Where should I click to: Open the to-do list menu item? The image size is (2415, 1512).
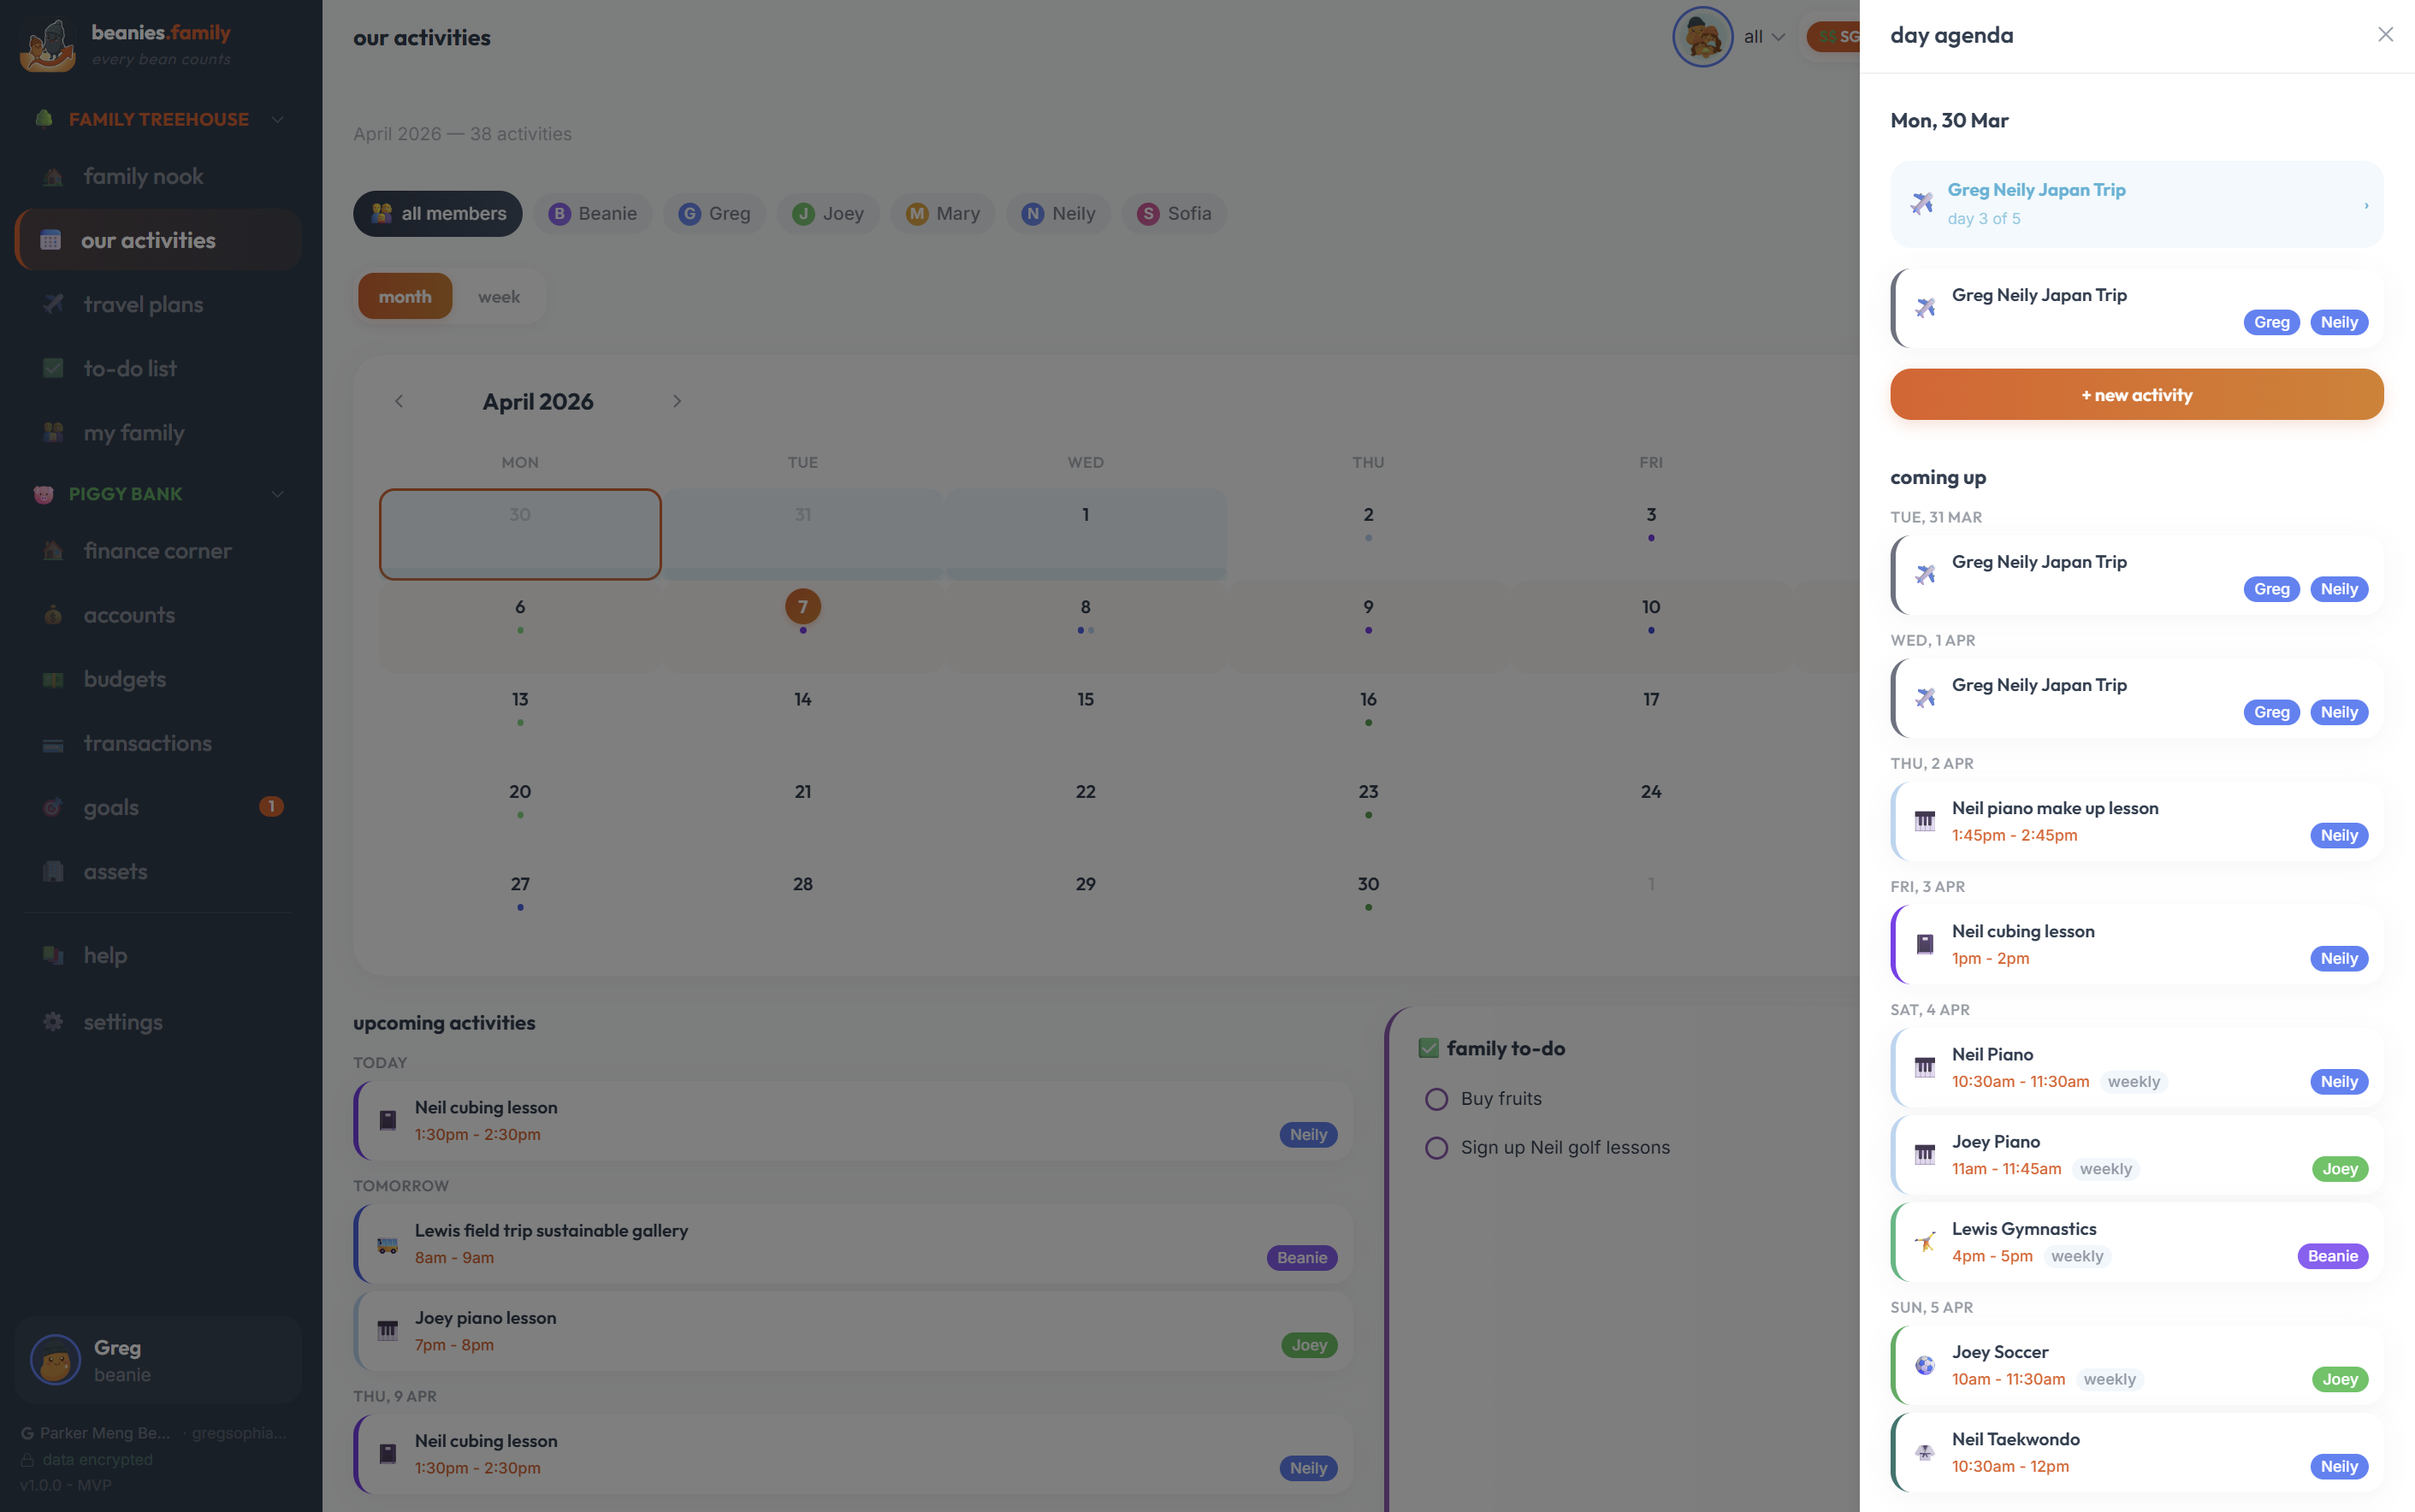click(130, 368)
